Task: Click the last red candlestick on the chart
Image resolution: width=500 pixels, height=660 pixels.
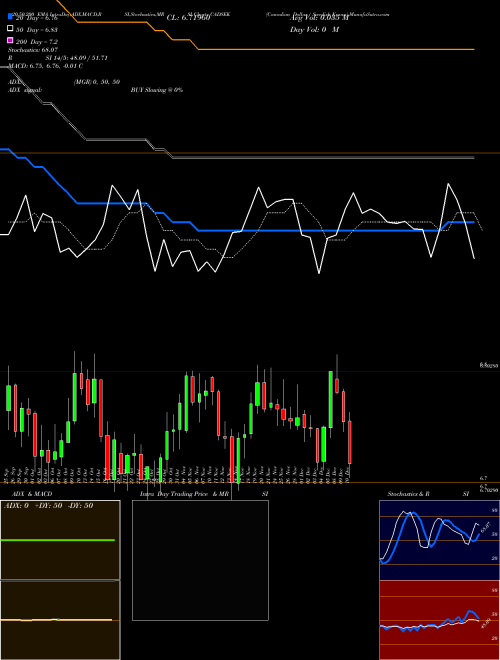Action: pyautogui.click(x=350, y=442)
